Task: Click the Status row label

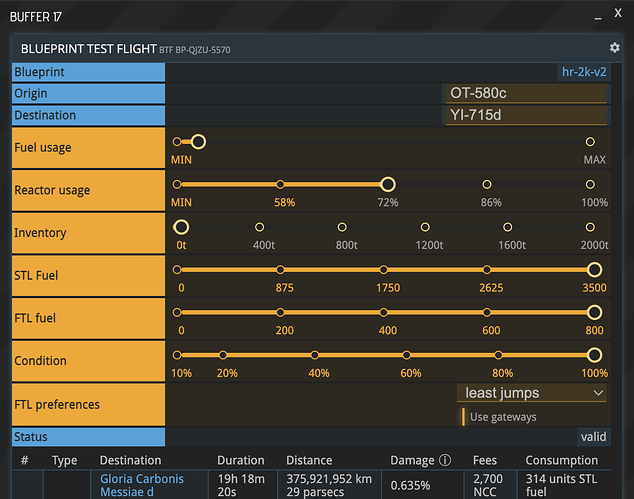Action: pos(88,437)
